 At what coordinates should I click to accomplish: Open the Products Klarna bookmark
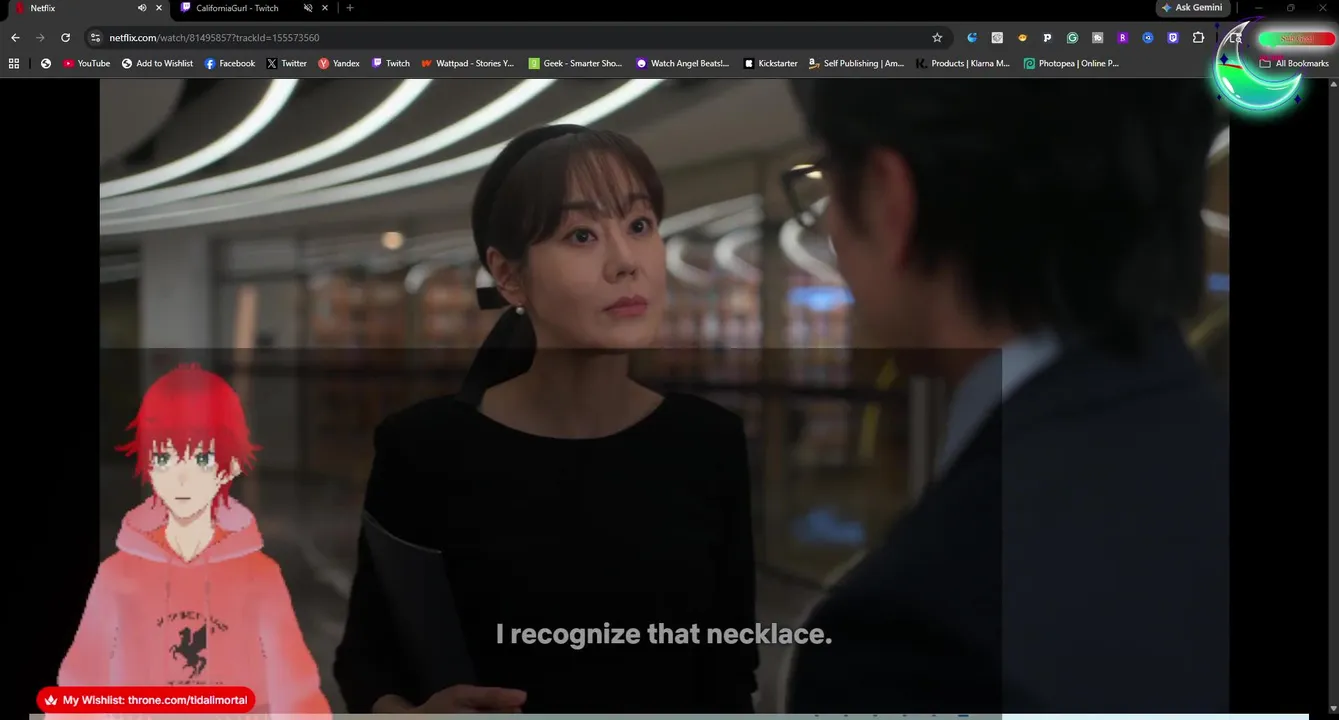tap(964, 63)
